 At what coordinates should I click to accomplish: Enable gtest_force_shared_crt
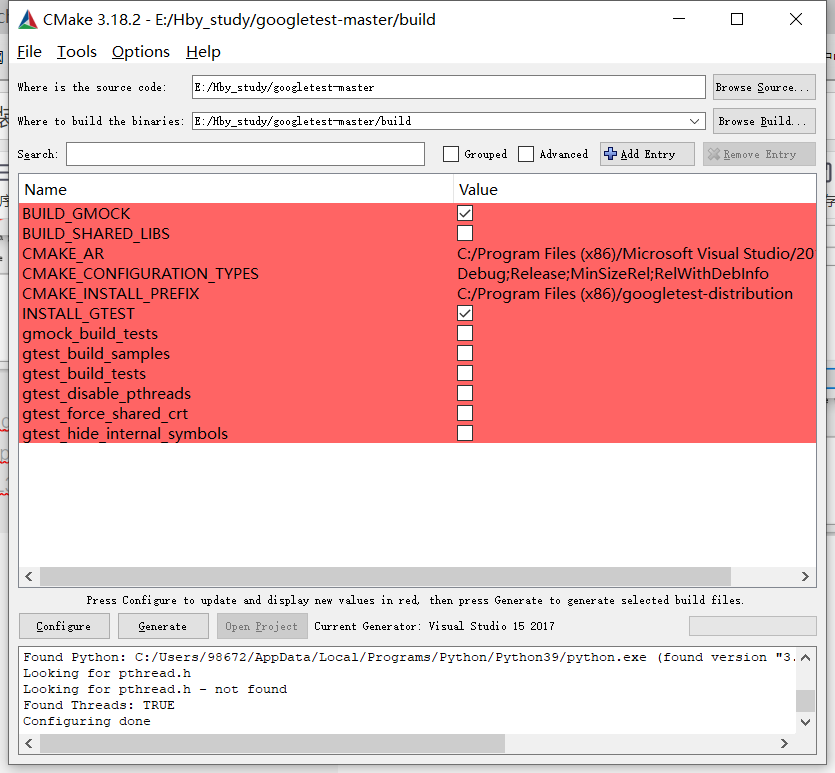[x=464, y=413]
